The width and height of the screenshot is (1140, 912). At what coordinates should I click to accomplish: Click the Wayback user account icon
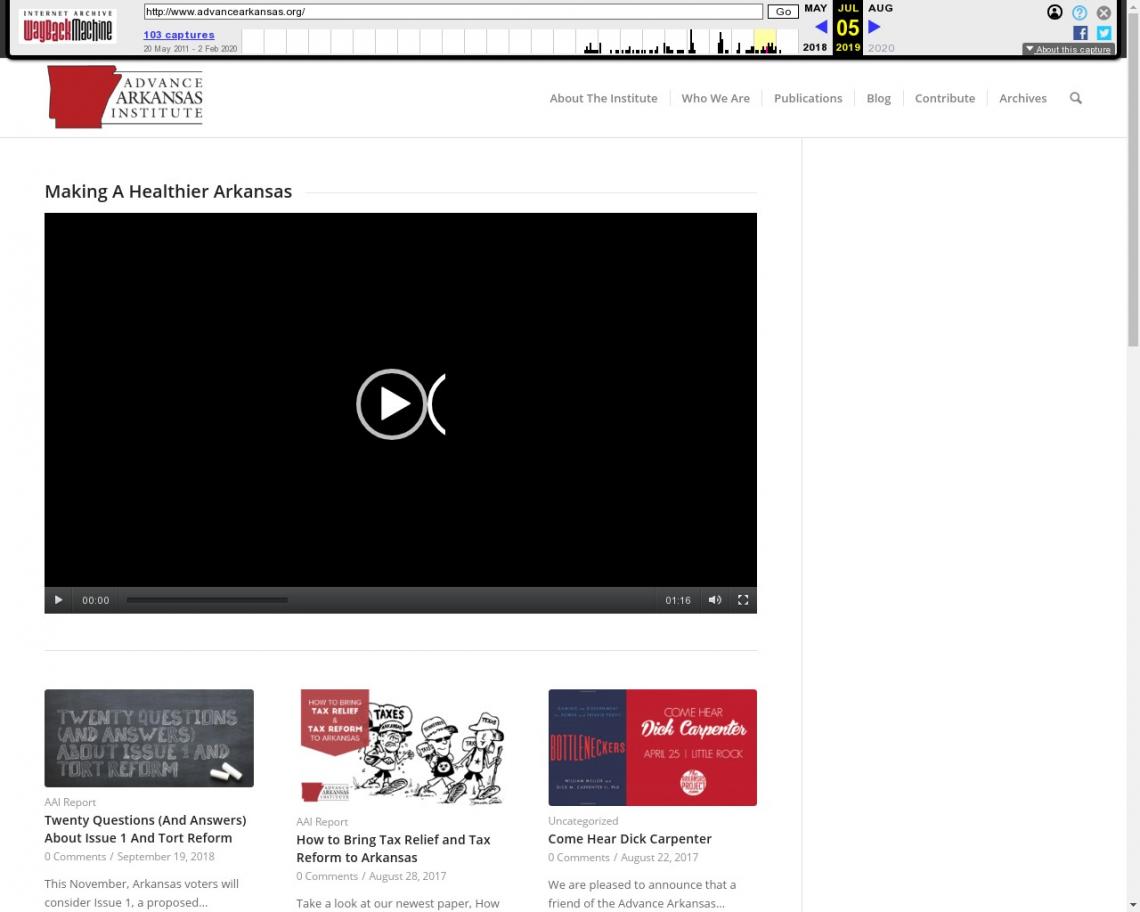[x=1054, y=12]
